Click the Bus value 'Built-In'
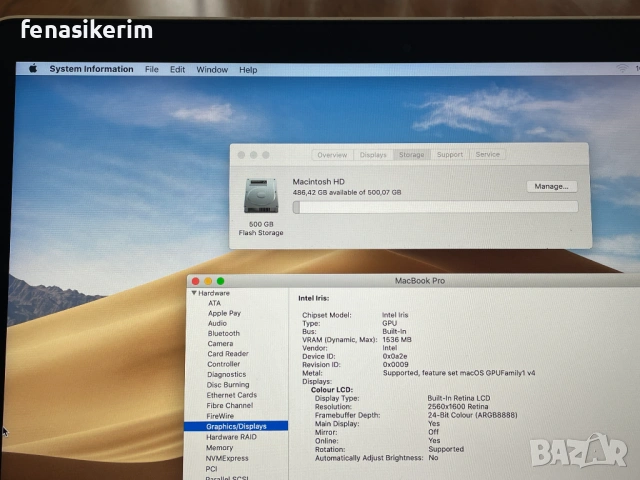The image size is (640, 480). [x=394, y=331]
